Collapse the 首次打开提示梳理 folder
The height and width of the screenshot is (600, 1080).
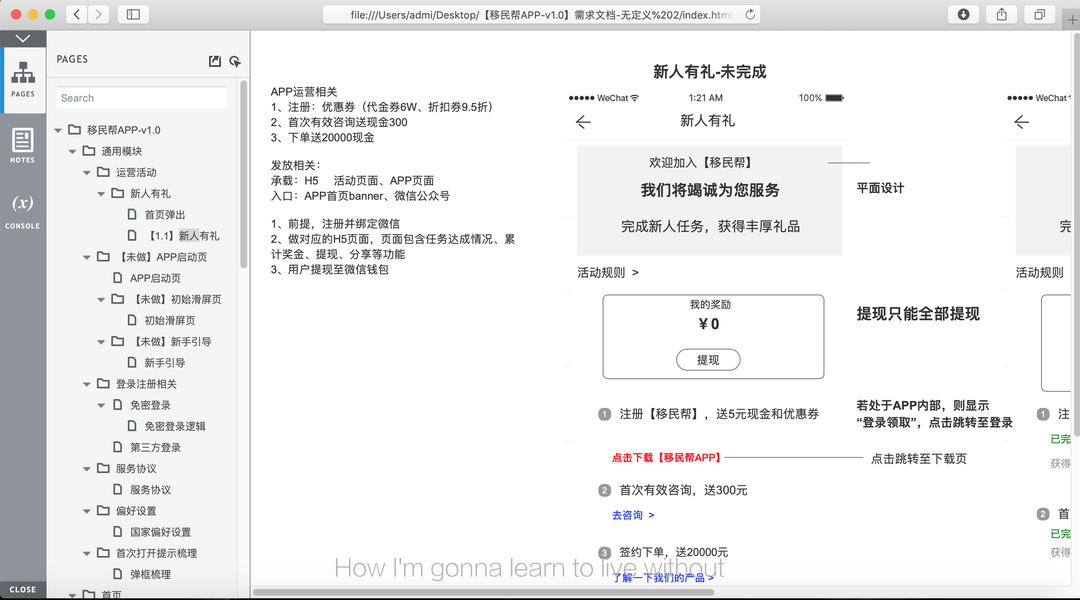pos(87,553)
